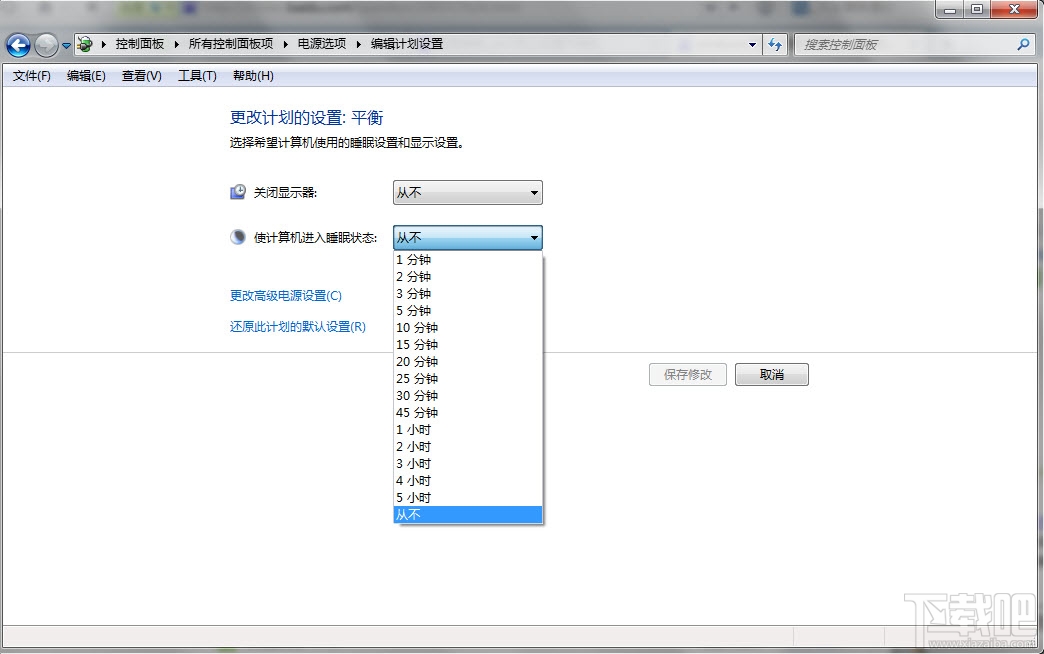Click the control panel icon at the address bar start
This screenshot has height=654, width=1044.
[85, 45]
